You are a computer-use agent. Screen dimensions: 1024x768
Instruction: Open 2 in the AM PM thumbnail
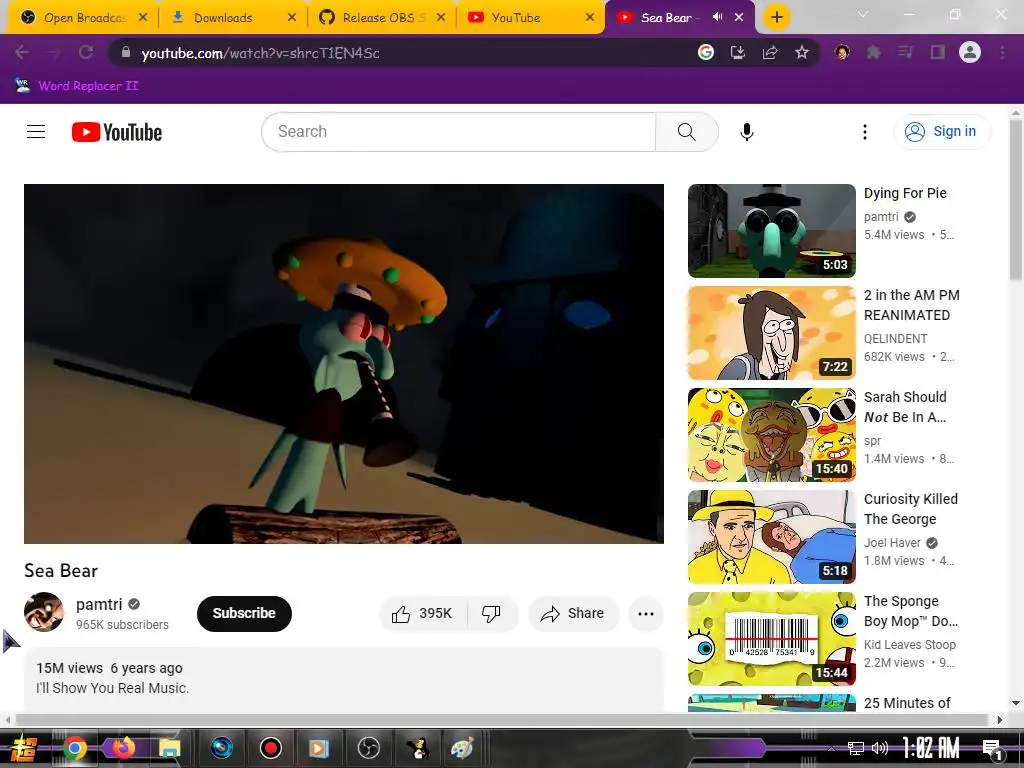click(x=771, y=333)
